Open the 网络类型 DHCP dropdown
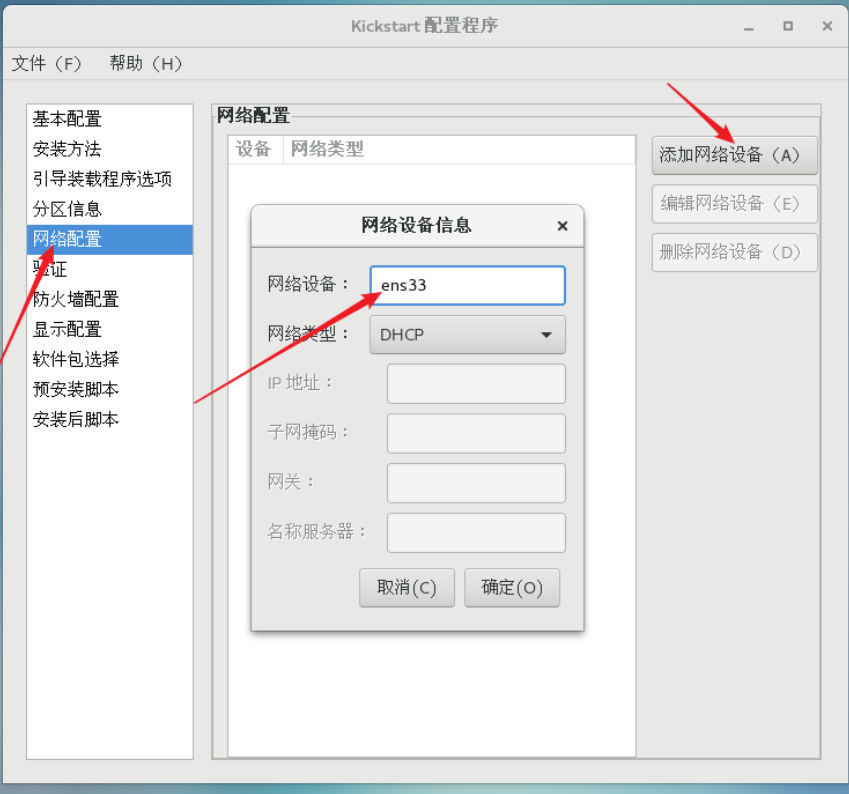This screenshot has width=849, height=794. (468, 335)
